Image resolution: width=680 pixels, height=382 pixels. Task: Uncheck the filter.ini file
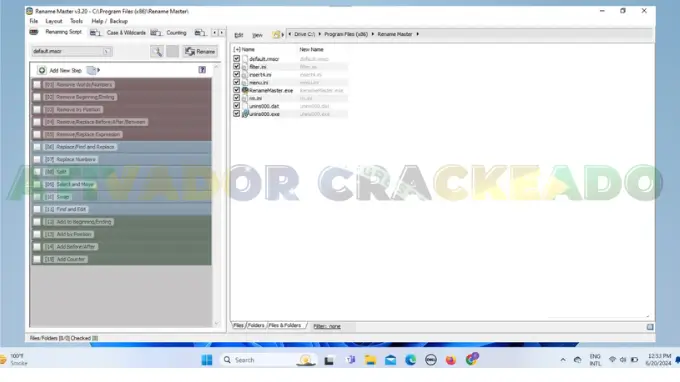tap(236, 66)
